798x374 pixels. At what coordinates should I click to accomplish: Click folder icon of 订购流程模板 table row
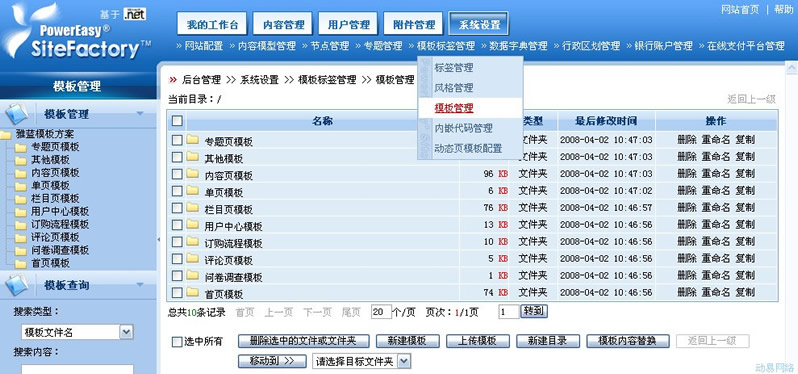coord(192,241)
